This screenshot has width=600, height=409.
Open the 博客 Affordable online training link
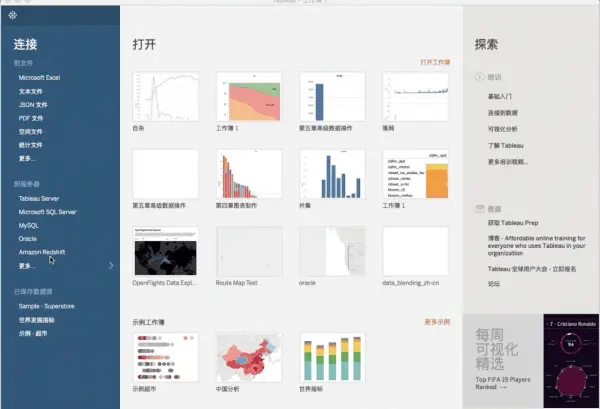point(536,246)
